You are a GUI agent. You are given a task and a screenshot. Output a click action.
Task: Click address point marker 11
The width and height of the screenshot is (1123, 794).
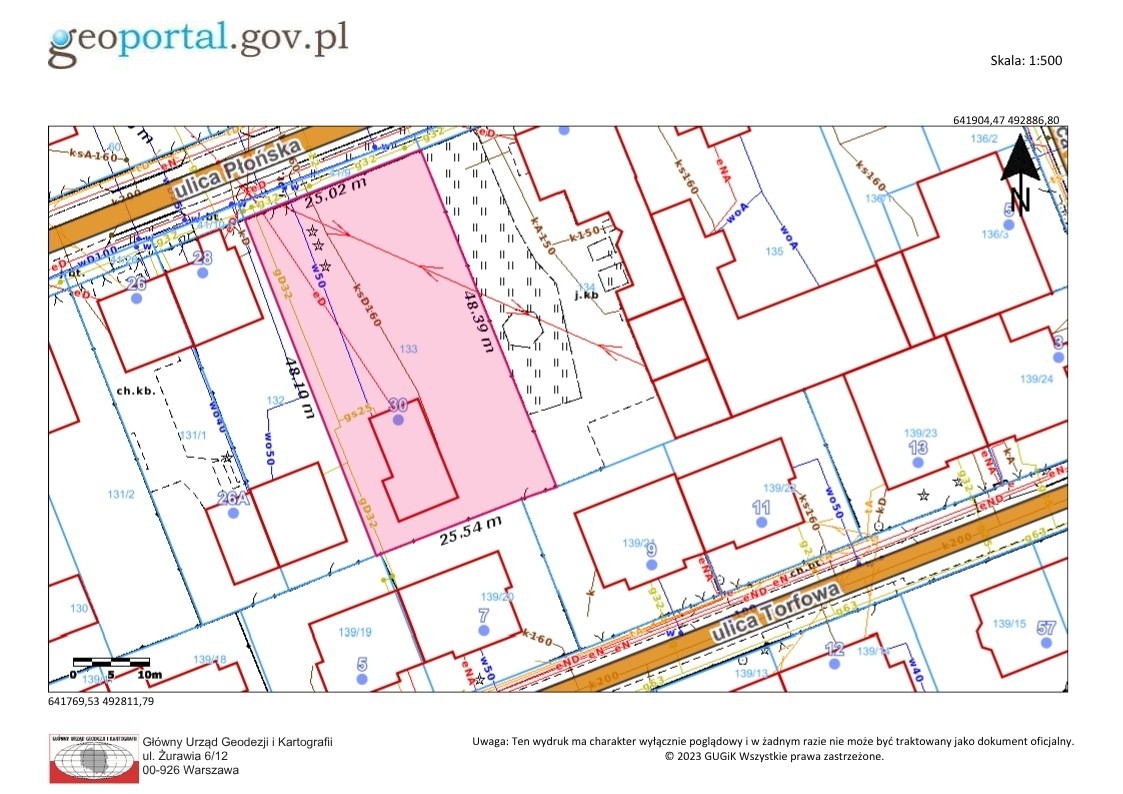point(761,523)
